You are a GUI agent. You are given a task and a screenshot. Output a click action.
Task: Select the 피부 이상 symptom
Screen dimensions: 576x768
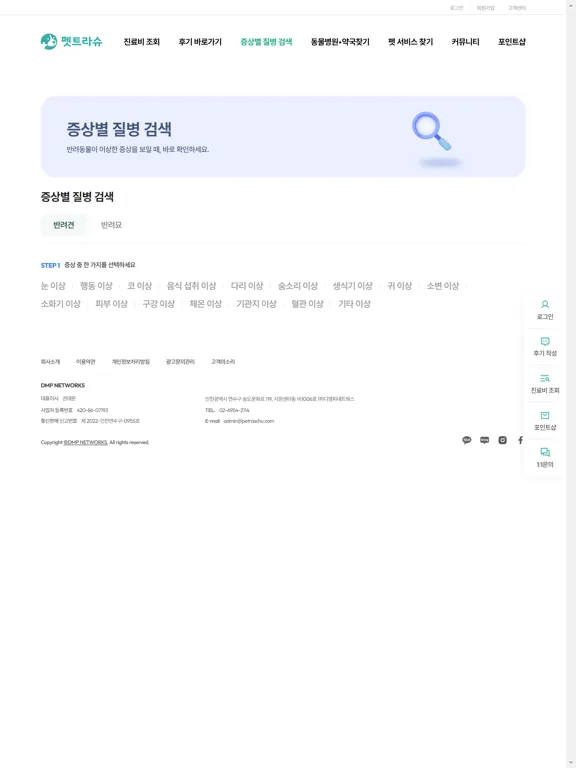(111, 304)
